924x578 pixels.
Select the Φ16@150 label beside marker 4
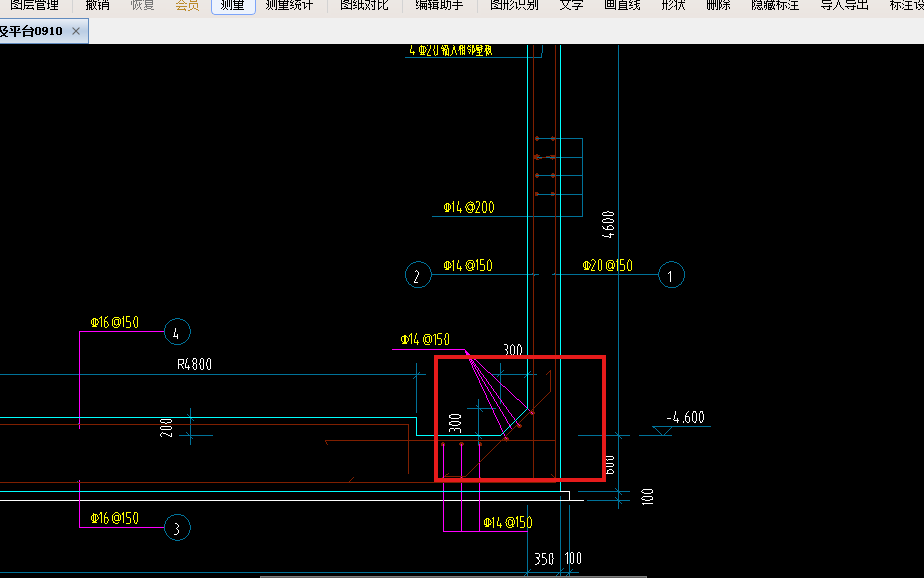pos(114,322)
